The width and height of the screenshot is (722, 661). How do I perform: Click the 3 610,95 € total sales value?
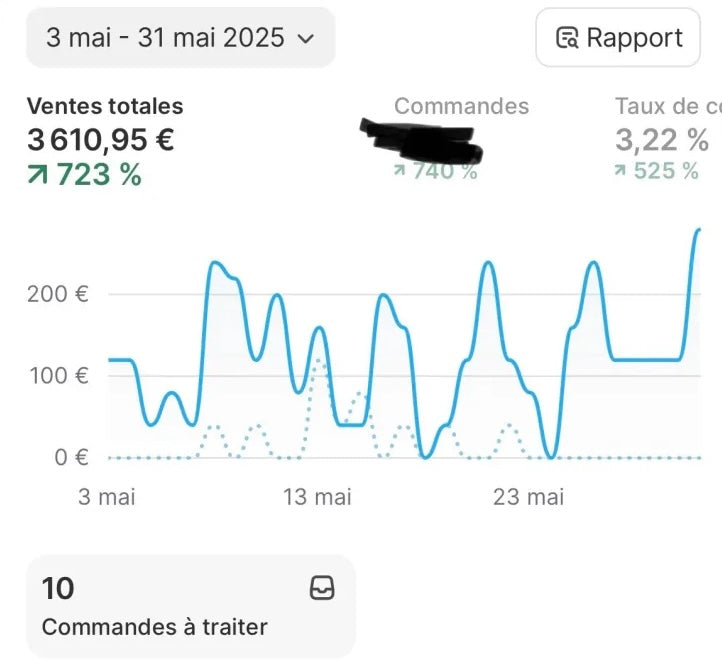[101, 140]
